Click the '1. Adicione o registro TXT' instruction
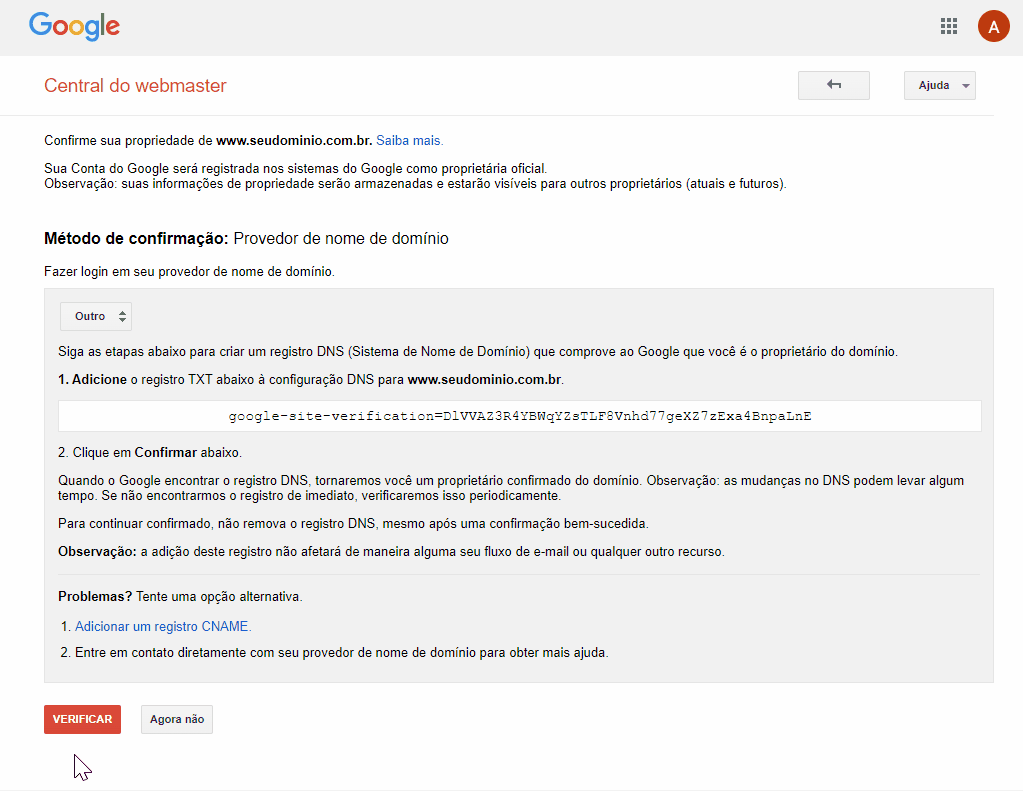The height and width of the screenshot is (791, 1023). pyautogui.click(x=311, y=379)
